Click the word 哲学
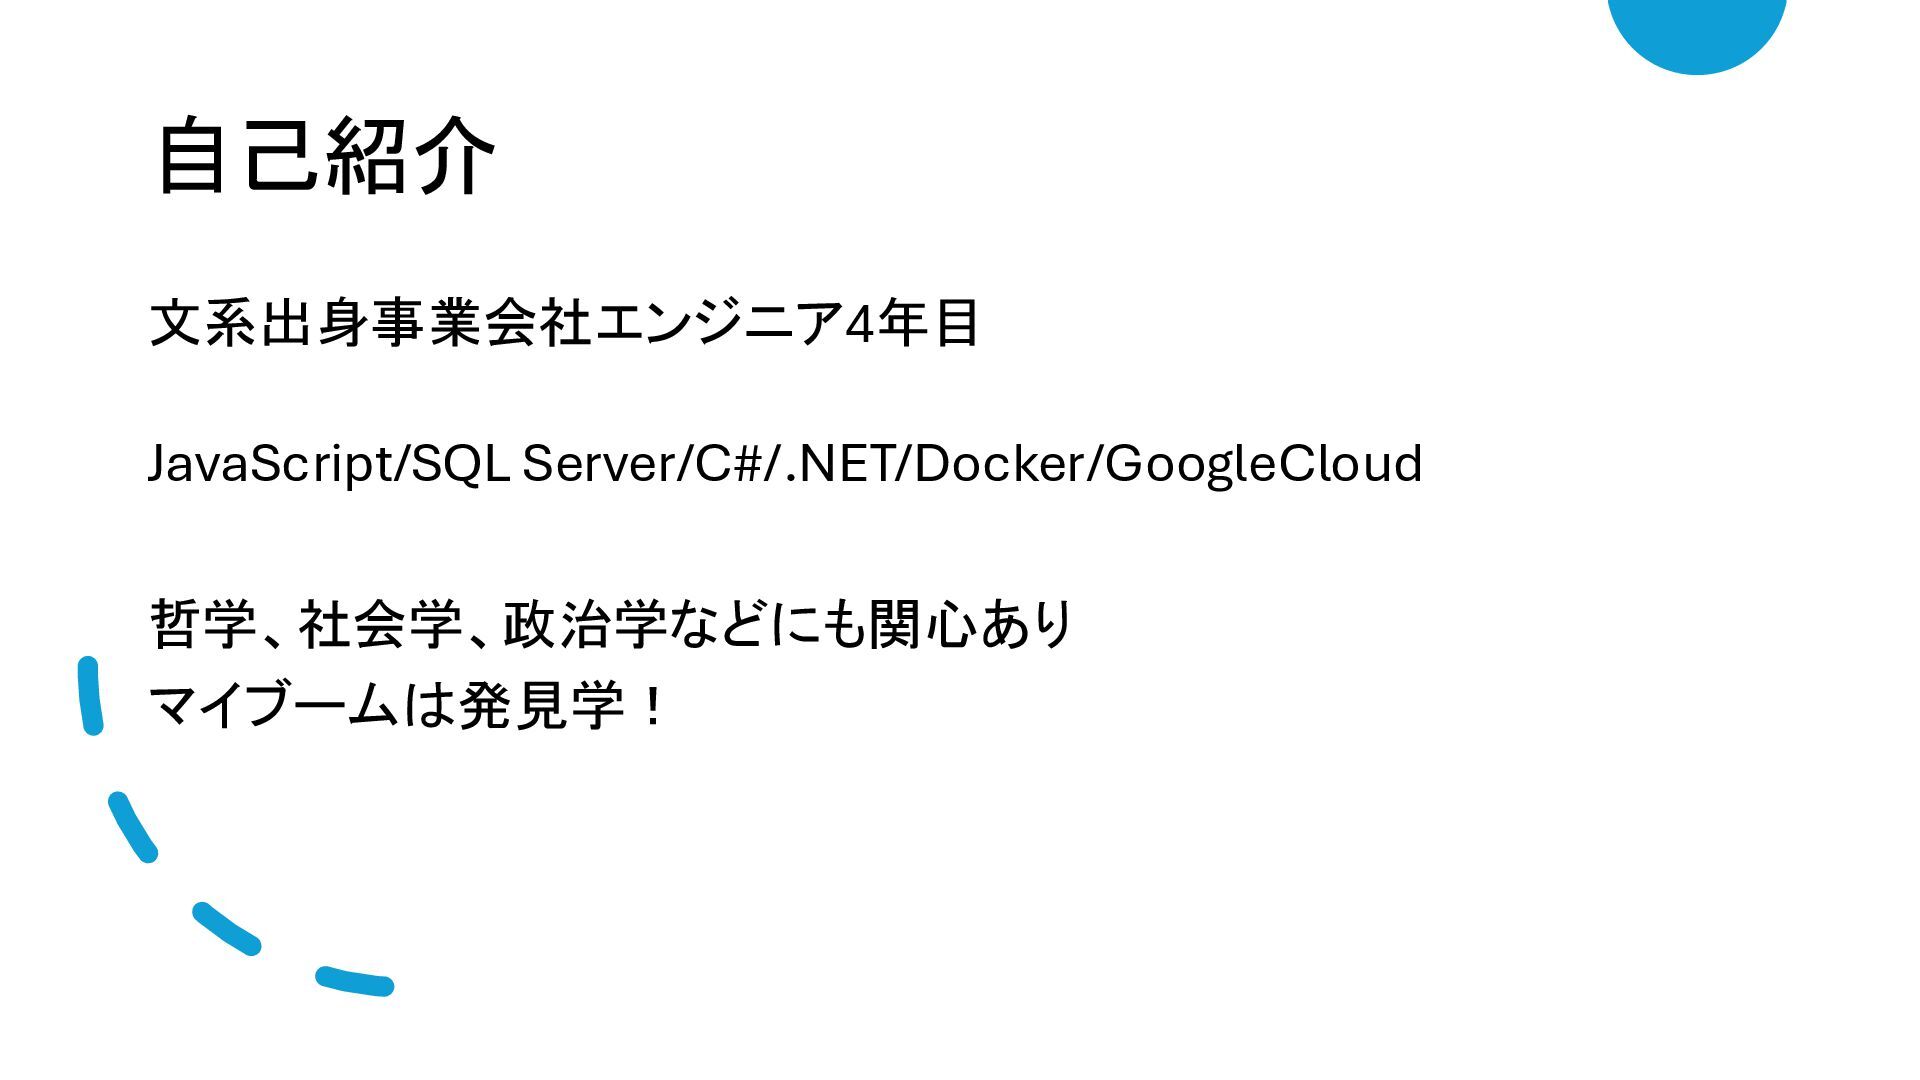Viewport: 1920px width, 1080px height. point(204,624)
